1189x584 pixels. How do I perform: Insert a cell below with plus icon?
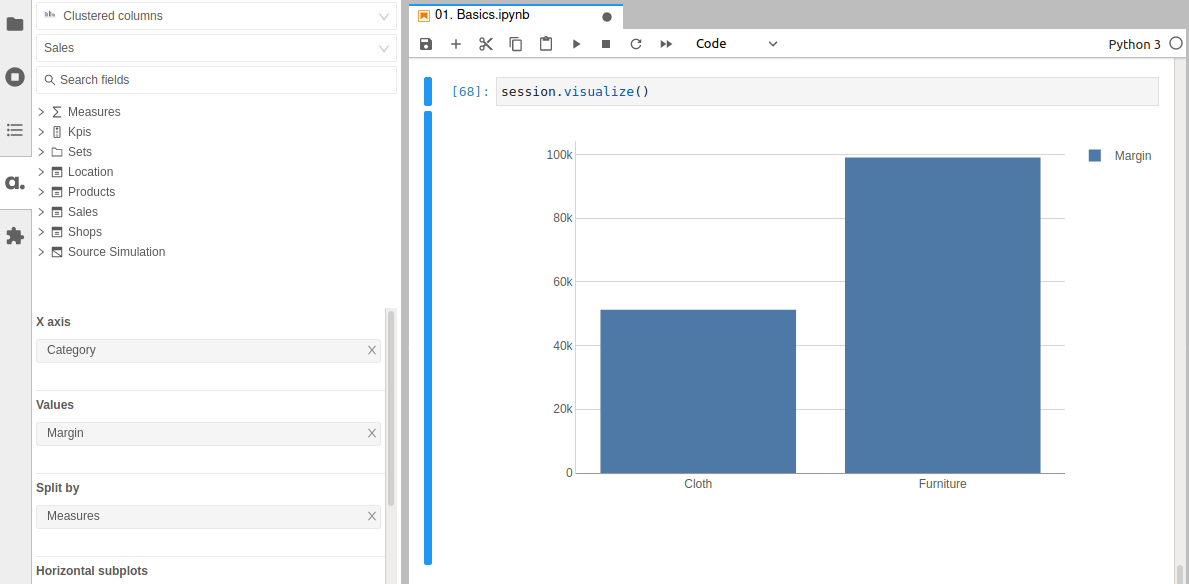(456, 44)
